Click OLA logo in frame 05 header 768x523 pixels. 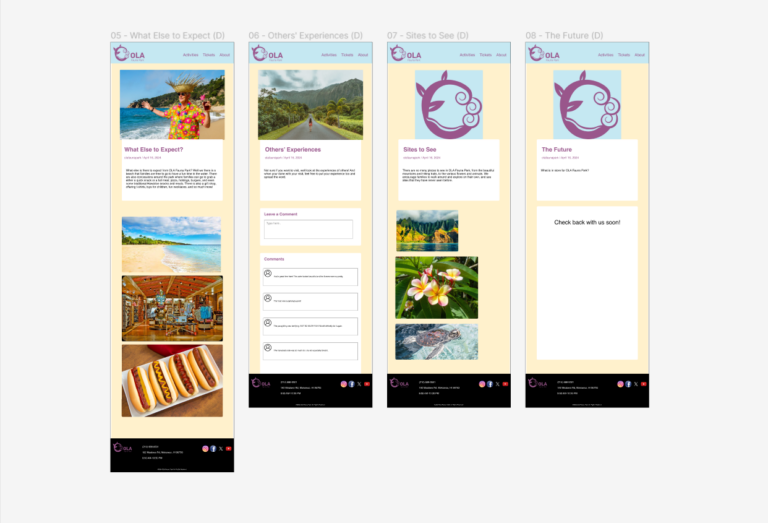[x=129, y=54]
